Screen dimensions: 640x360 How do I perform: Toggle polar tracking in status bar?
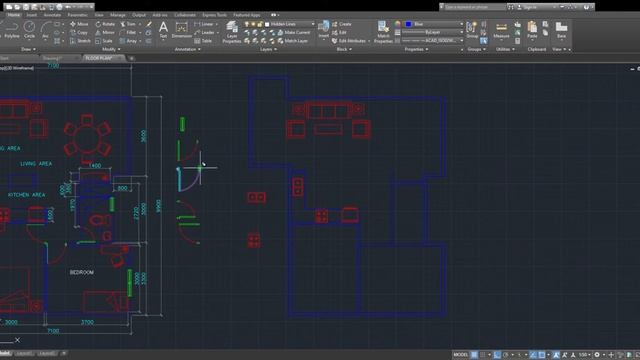506,355
